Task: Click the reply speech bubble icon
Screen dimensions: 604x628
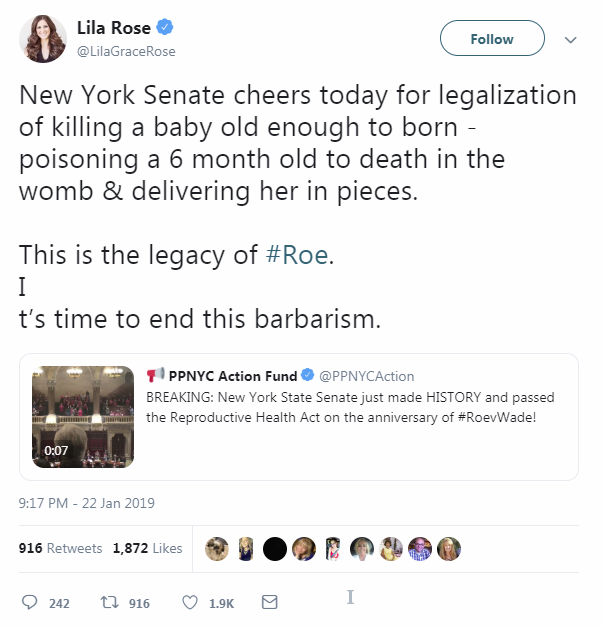Action: (29, 603)
